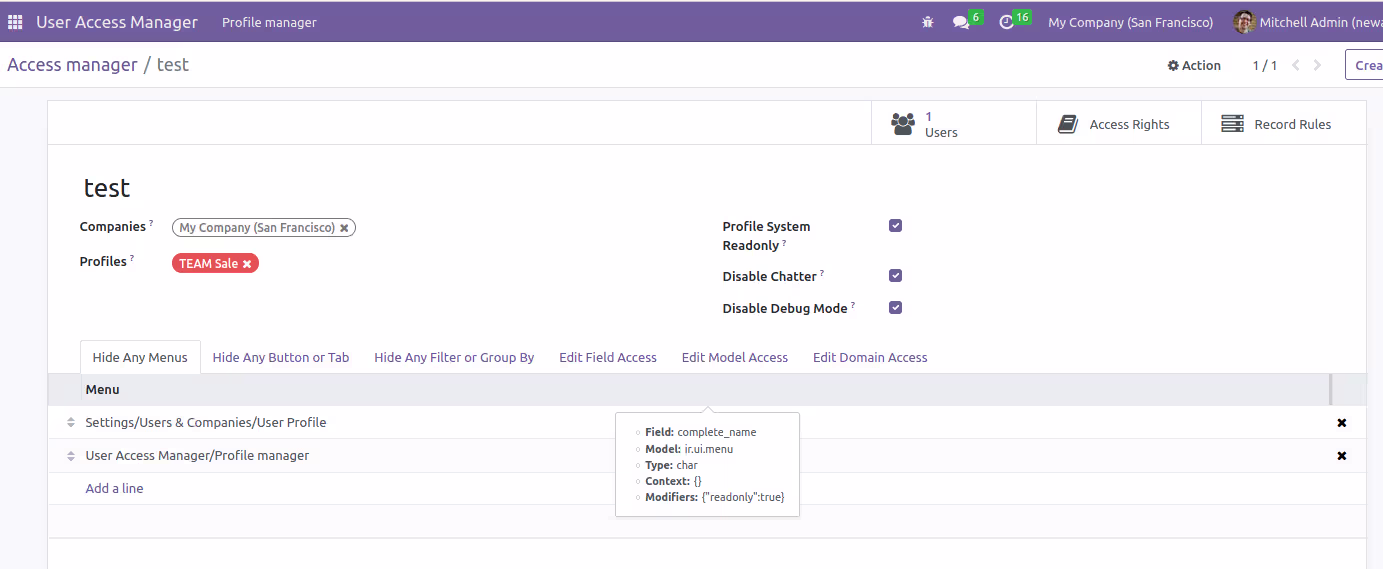The width and height of the screenshot is (1383, 569).
Task: Switch to Hide Any Filter or Group By tab
Action: [x=454, y=357]
